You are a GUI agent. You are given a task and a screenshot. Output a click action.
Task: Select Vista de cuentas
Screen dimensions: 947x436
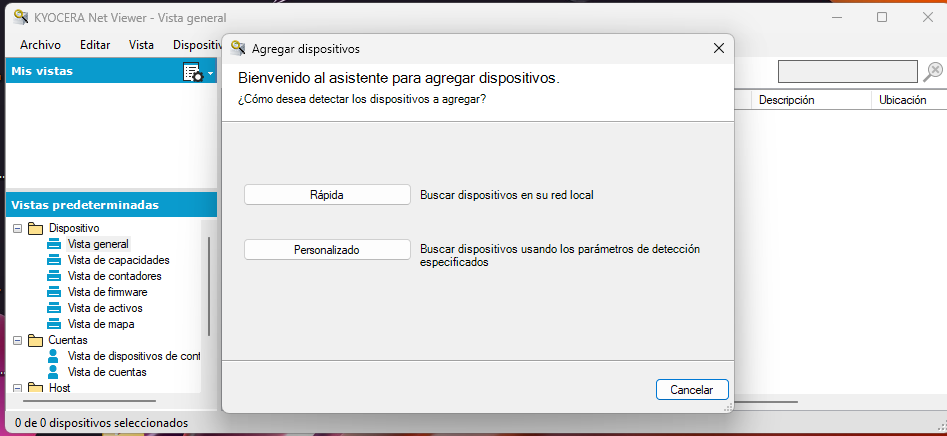107,372
